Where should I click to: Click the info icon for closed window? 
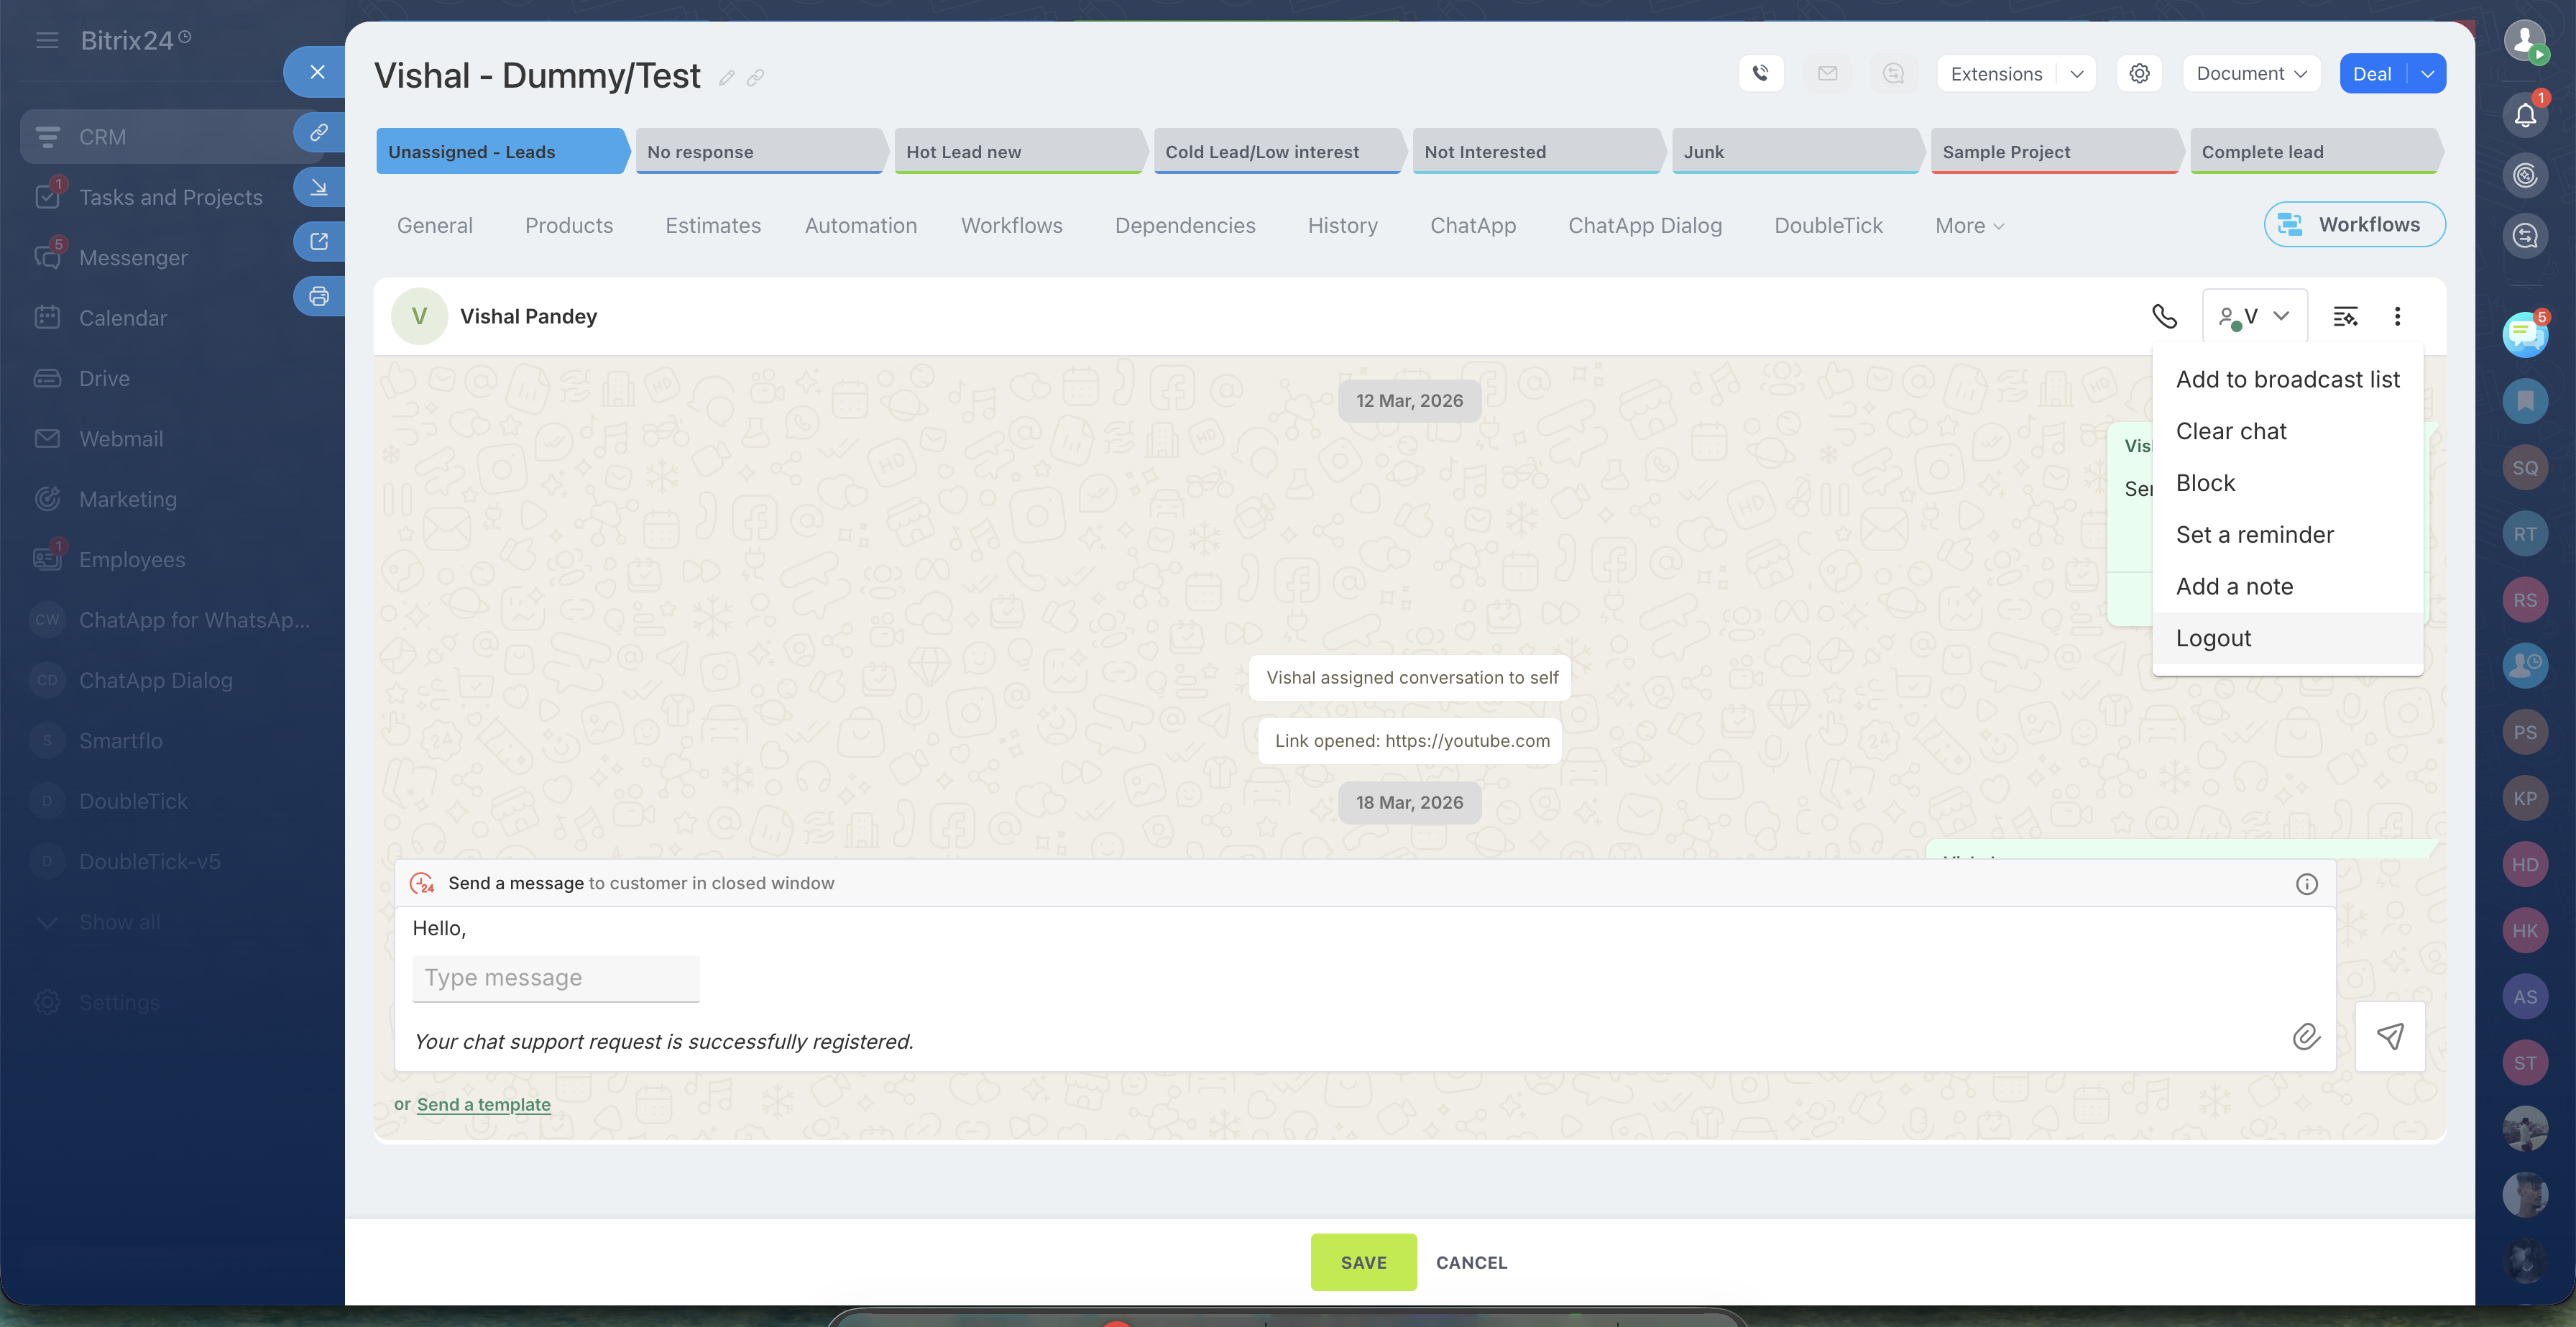(2306, 884)
